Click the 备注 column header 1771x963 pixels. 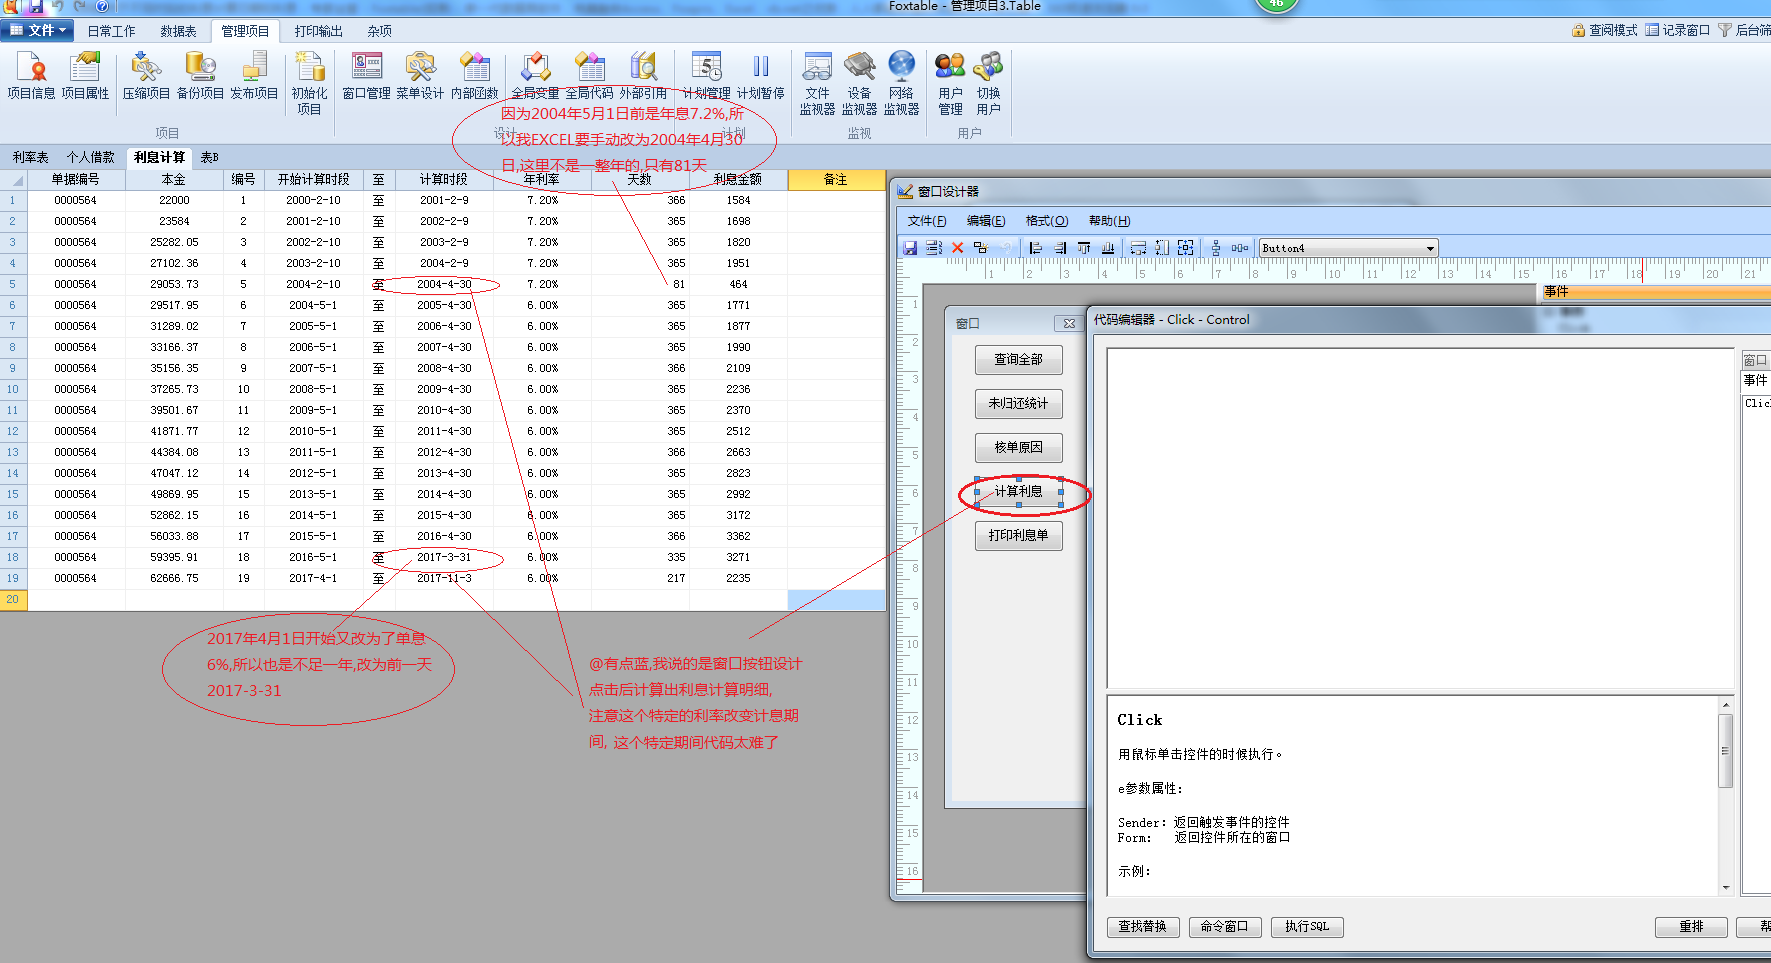point(836,180)
